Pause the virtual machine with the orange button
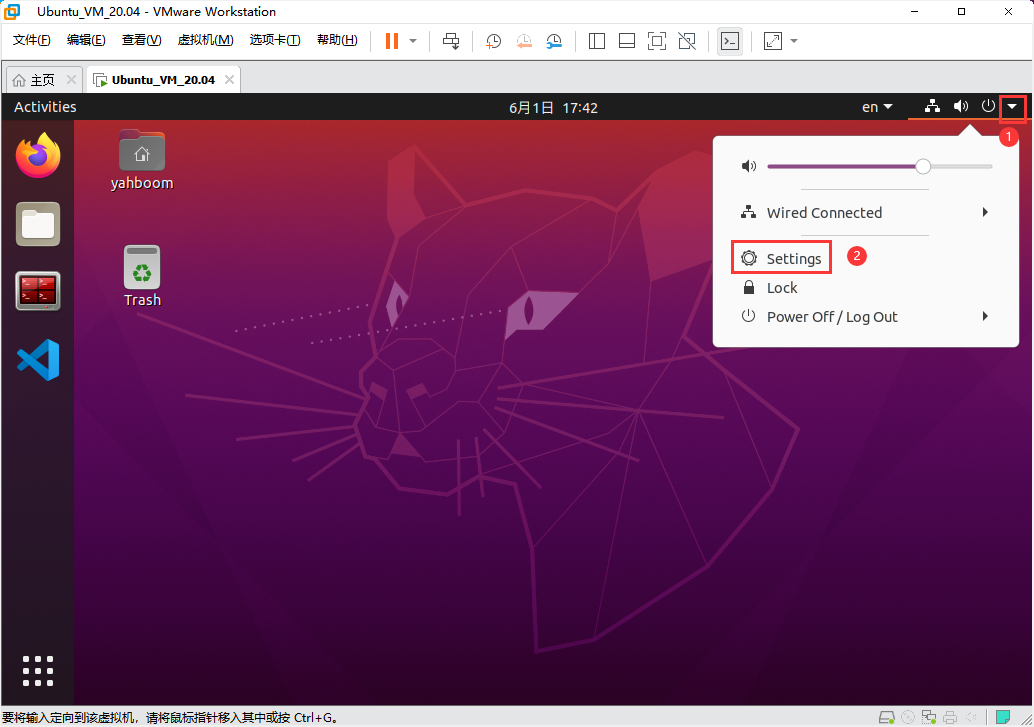This screenshot has height=727, width=1034. click(x=392, y=41)
